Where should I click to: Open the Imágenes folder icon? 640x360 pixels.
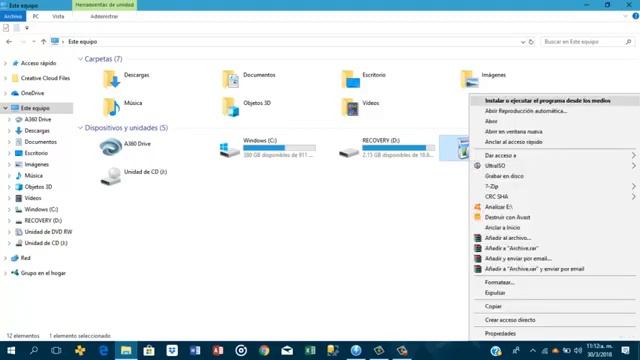click(x=469, y=79)
